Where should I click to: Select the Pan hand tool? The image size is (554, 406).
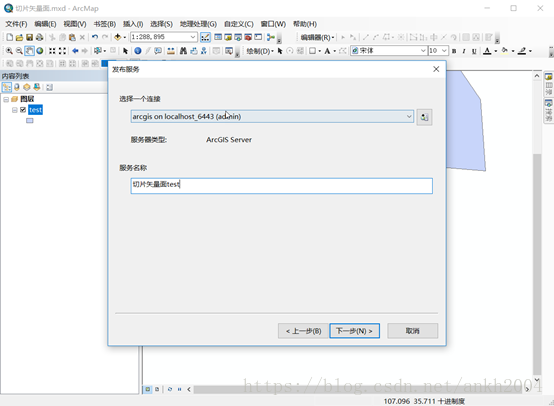point(29,51)
